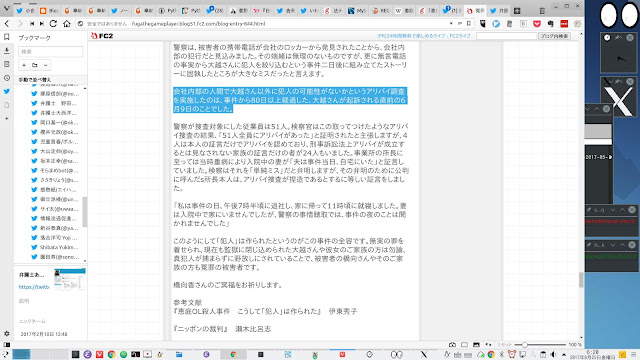The width and height of the screenshot is (640, 360).
Task: Open the address bar history dropdown
Action: click(451, 24)
